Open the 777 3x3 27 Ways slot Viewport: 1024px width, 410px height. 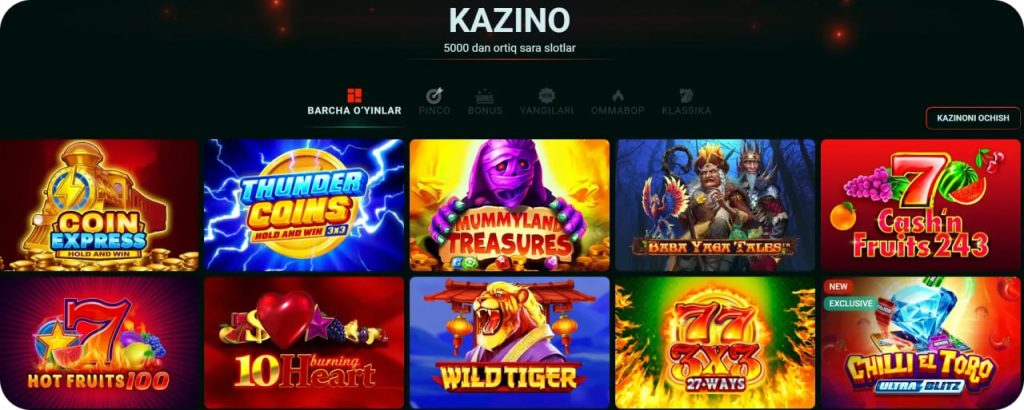(715, 343)
